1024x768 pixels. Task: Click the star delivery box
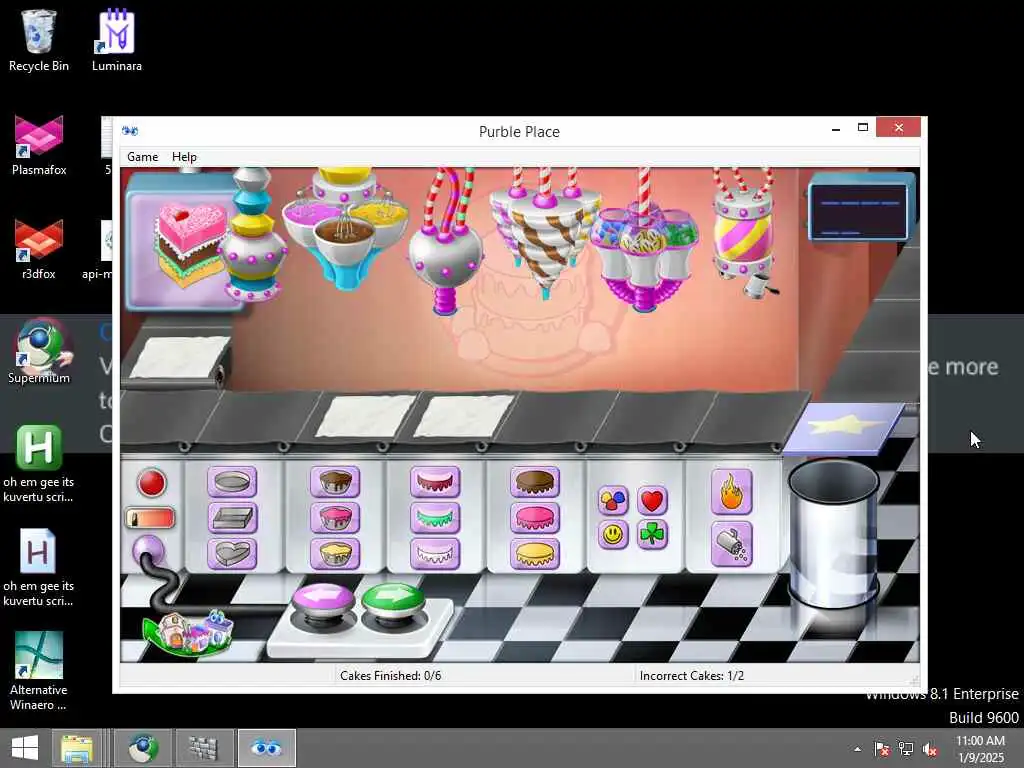click(844, 428)
